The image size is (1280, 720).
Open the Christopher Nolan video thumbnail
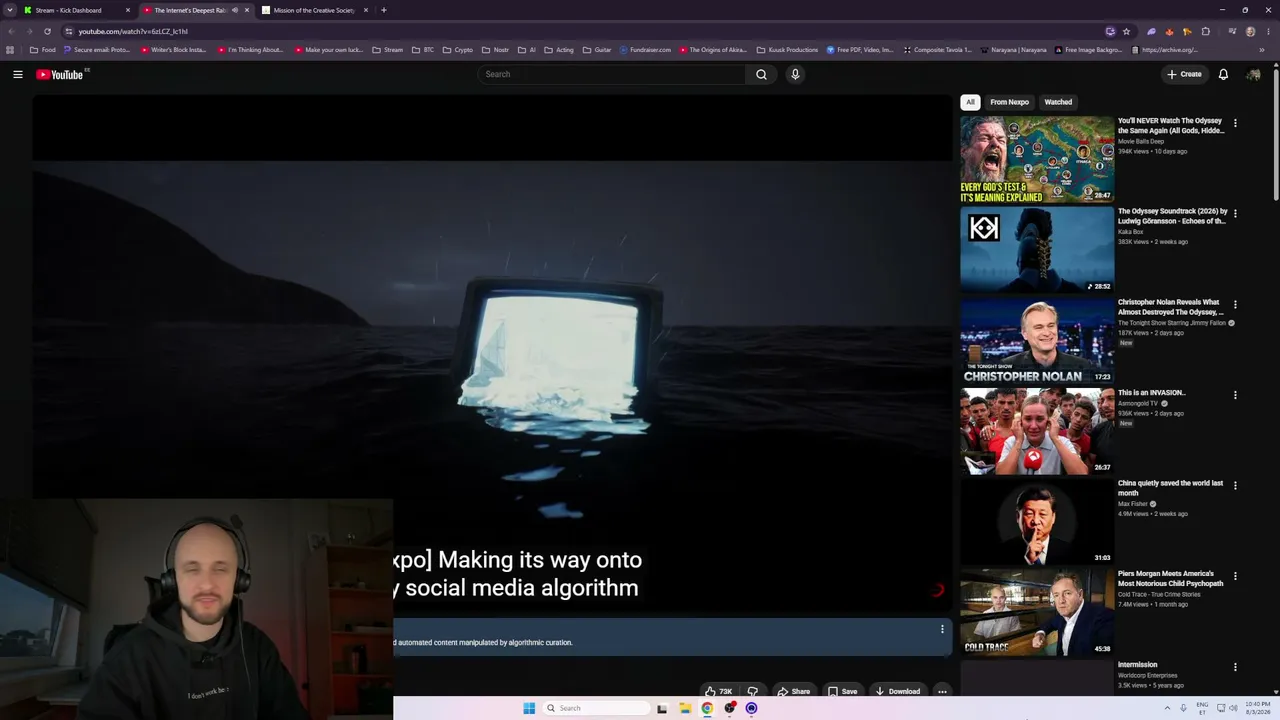point(1037,341)
